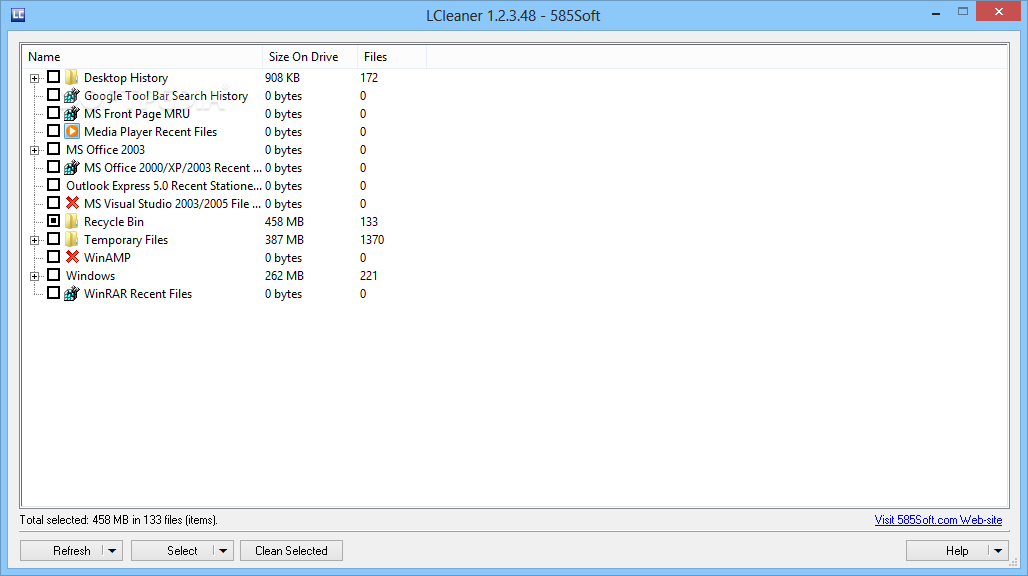Expand the Temporary Files tree node

click(35, 240)
